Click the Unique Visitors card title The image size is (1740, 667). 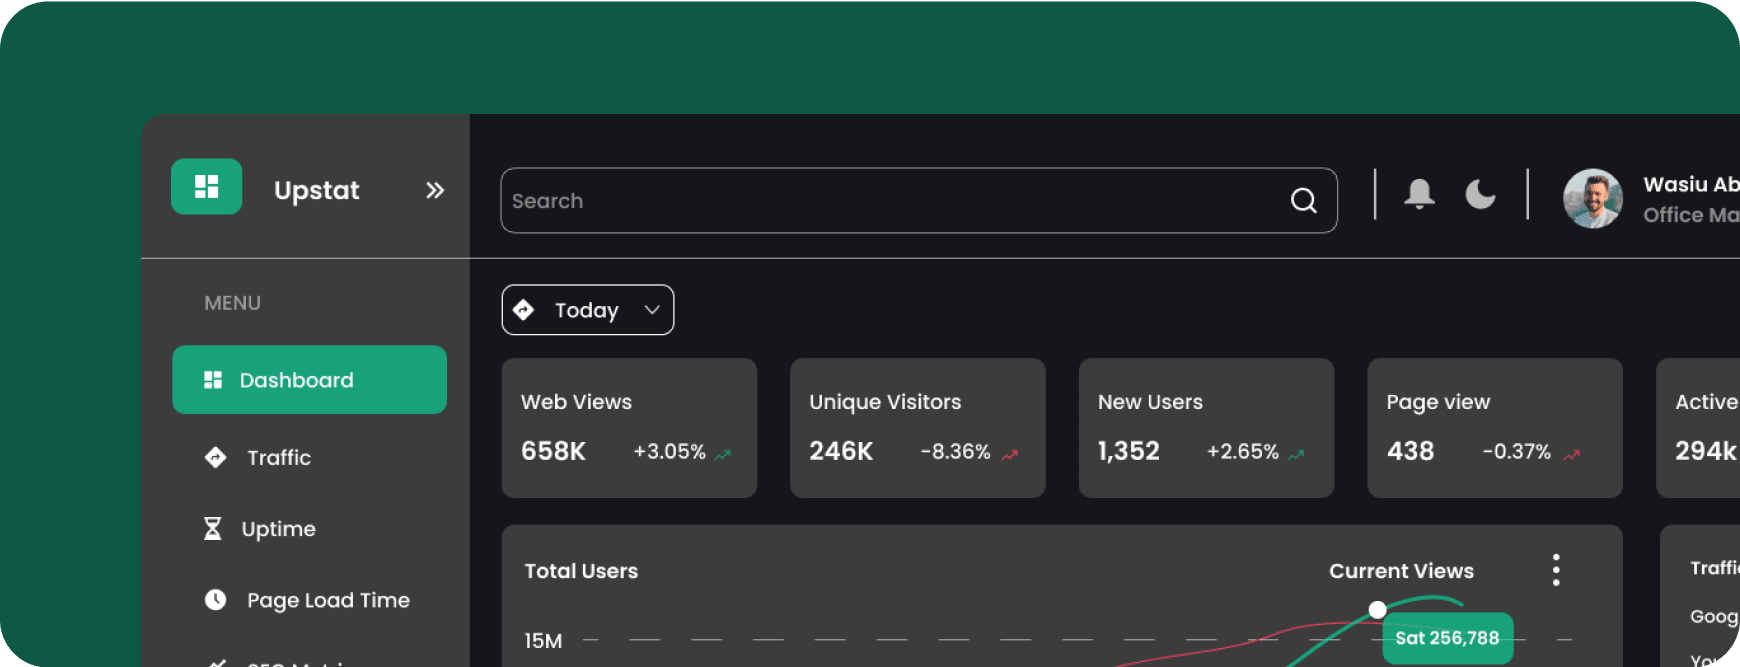coord(885,402)
